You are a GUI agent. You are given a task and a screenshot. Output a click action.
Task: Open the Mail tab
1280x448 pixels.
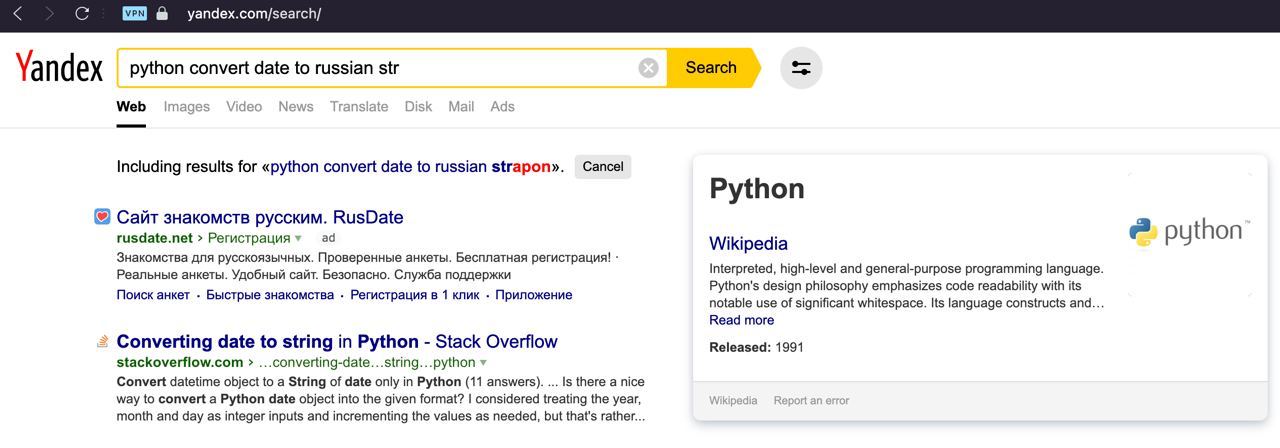pos(461,107)
